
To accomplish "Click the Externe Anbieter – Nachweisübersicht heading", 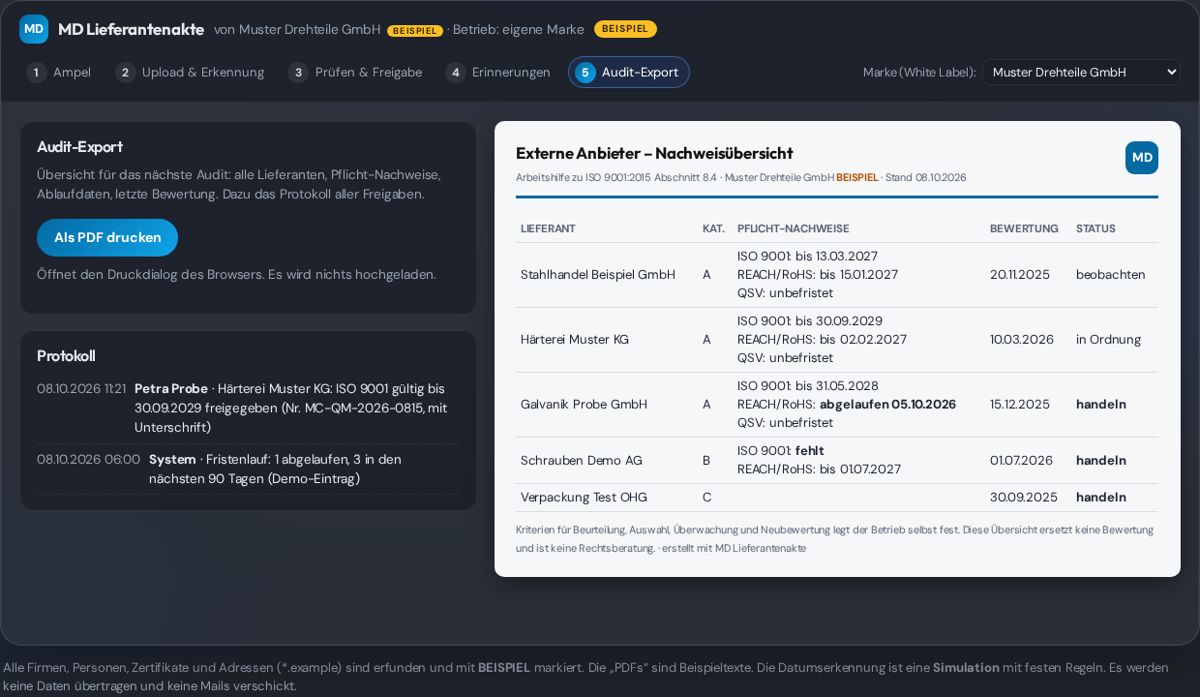I will (654, 154).
